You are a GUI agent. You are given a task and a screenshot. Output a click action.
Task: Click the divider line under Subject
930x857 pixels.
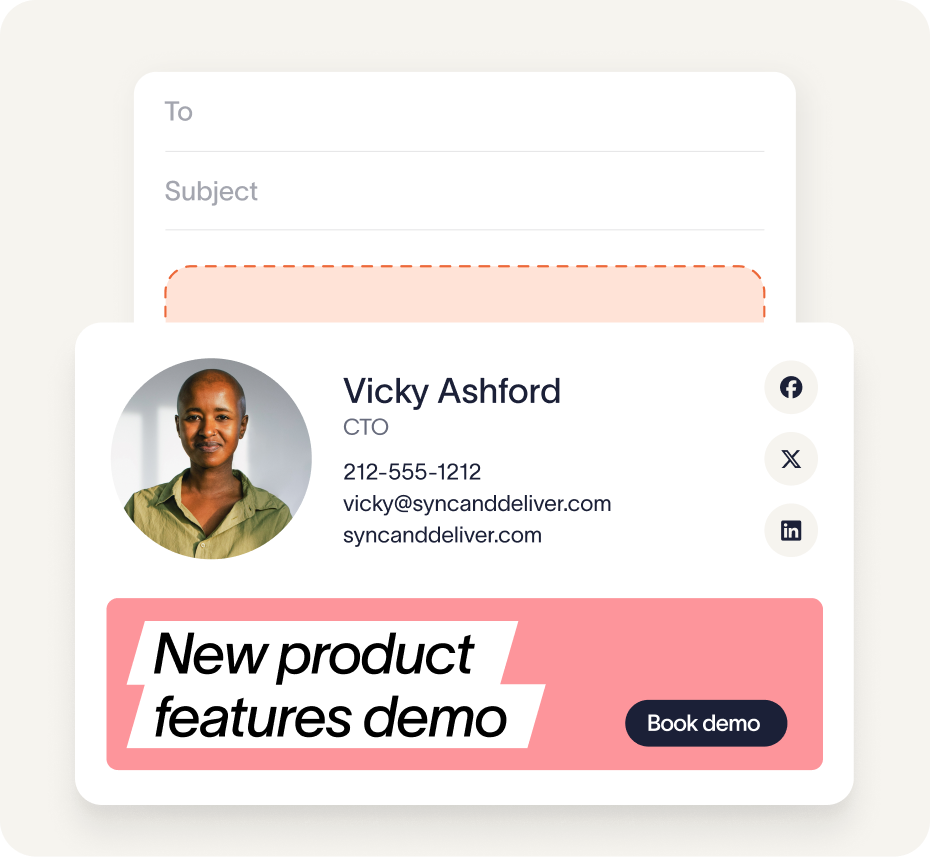pyautogui.click(x=464, y=230)
